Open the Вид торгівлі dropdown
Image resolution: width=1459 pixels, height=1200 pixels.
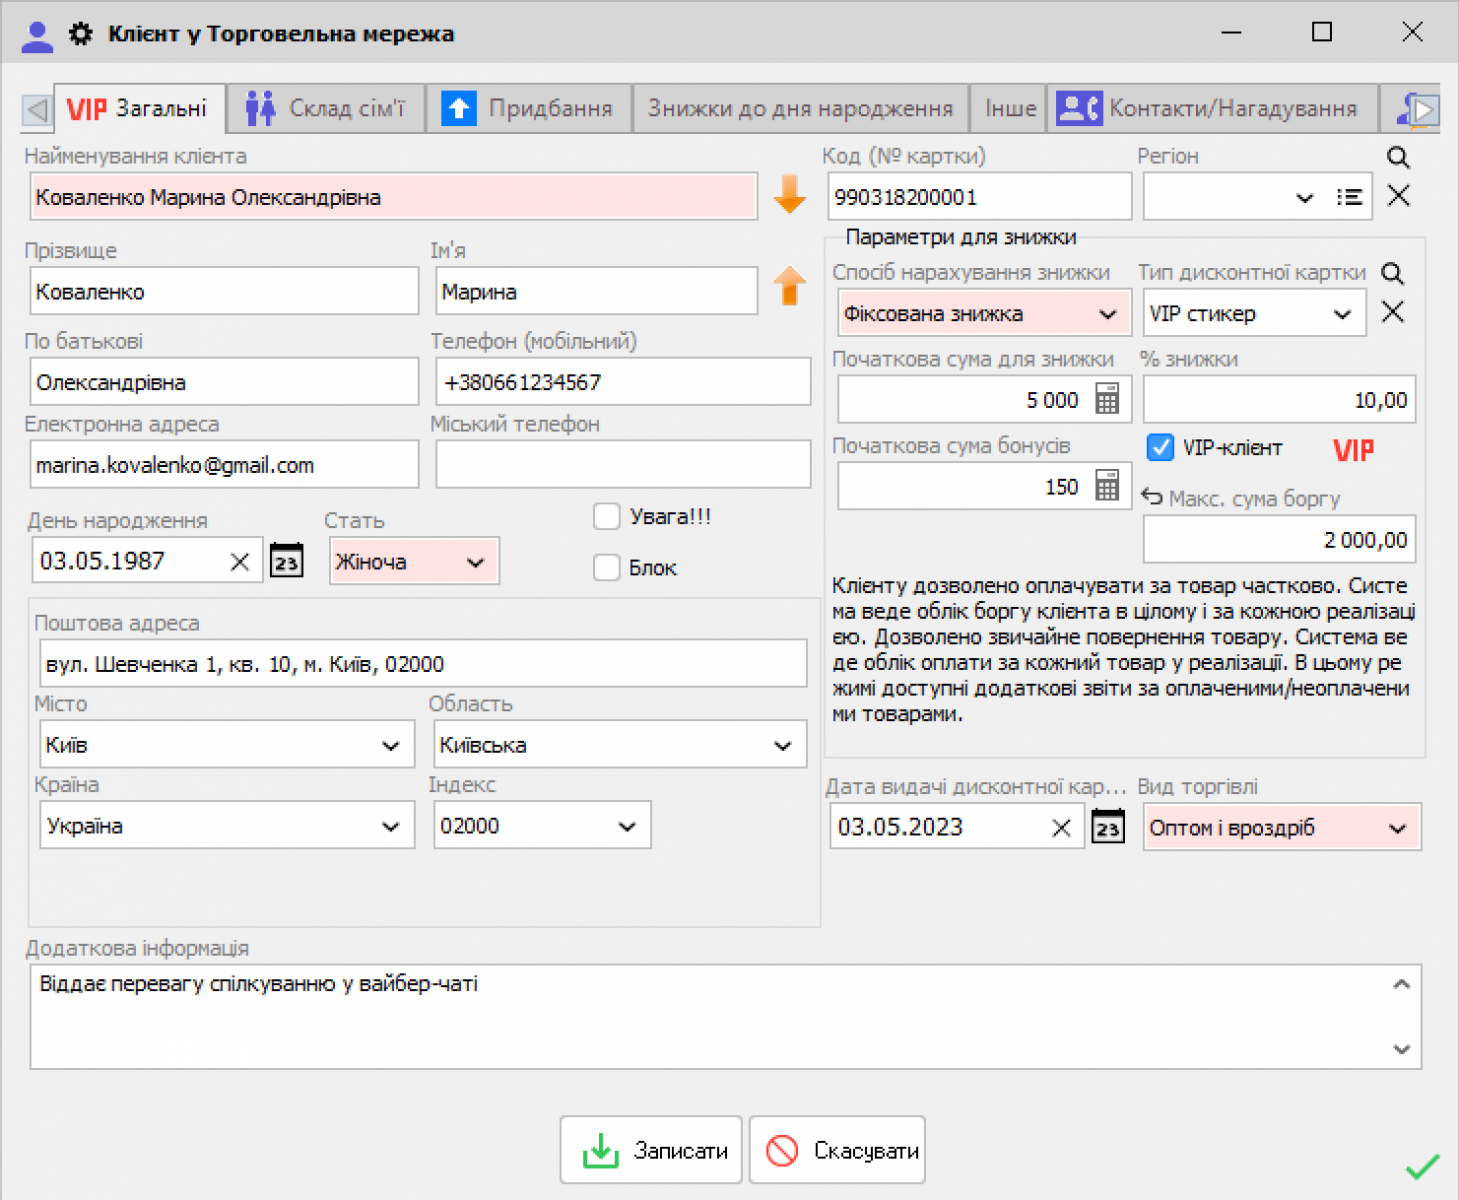[1400, 828]
